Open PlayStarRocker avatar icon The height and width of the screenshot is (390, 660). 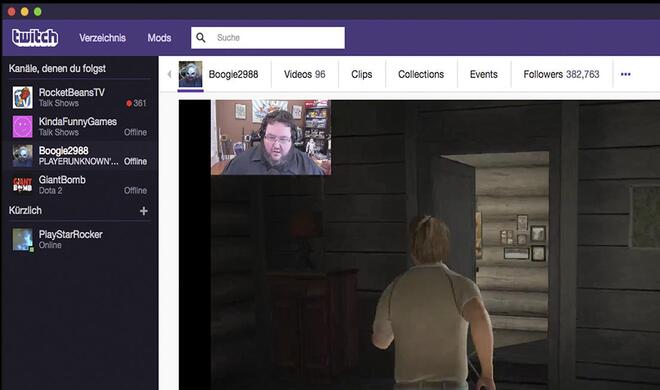[22, 240]
